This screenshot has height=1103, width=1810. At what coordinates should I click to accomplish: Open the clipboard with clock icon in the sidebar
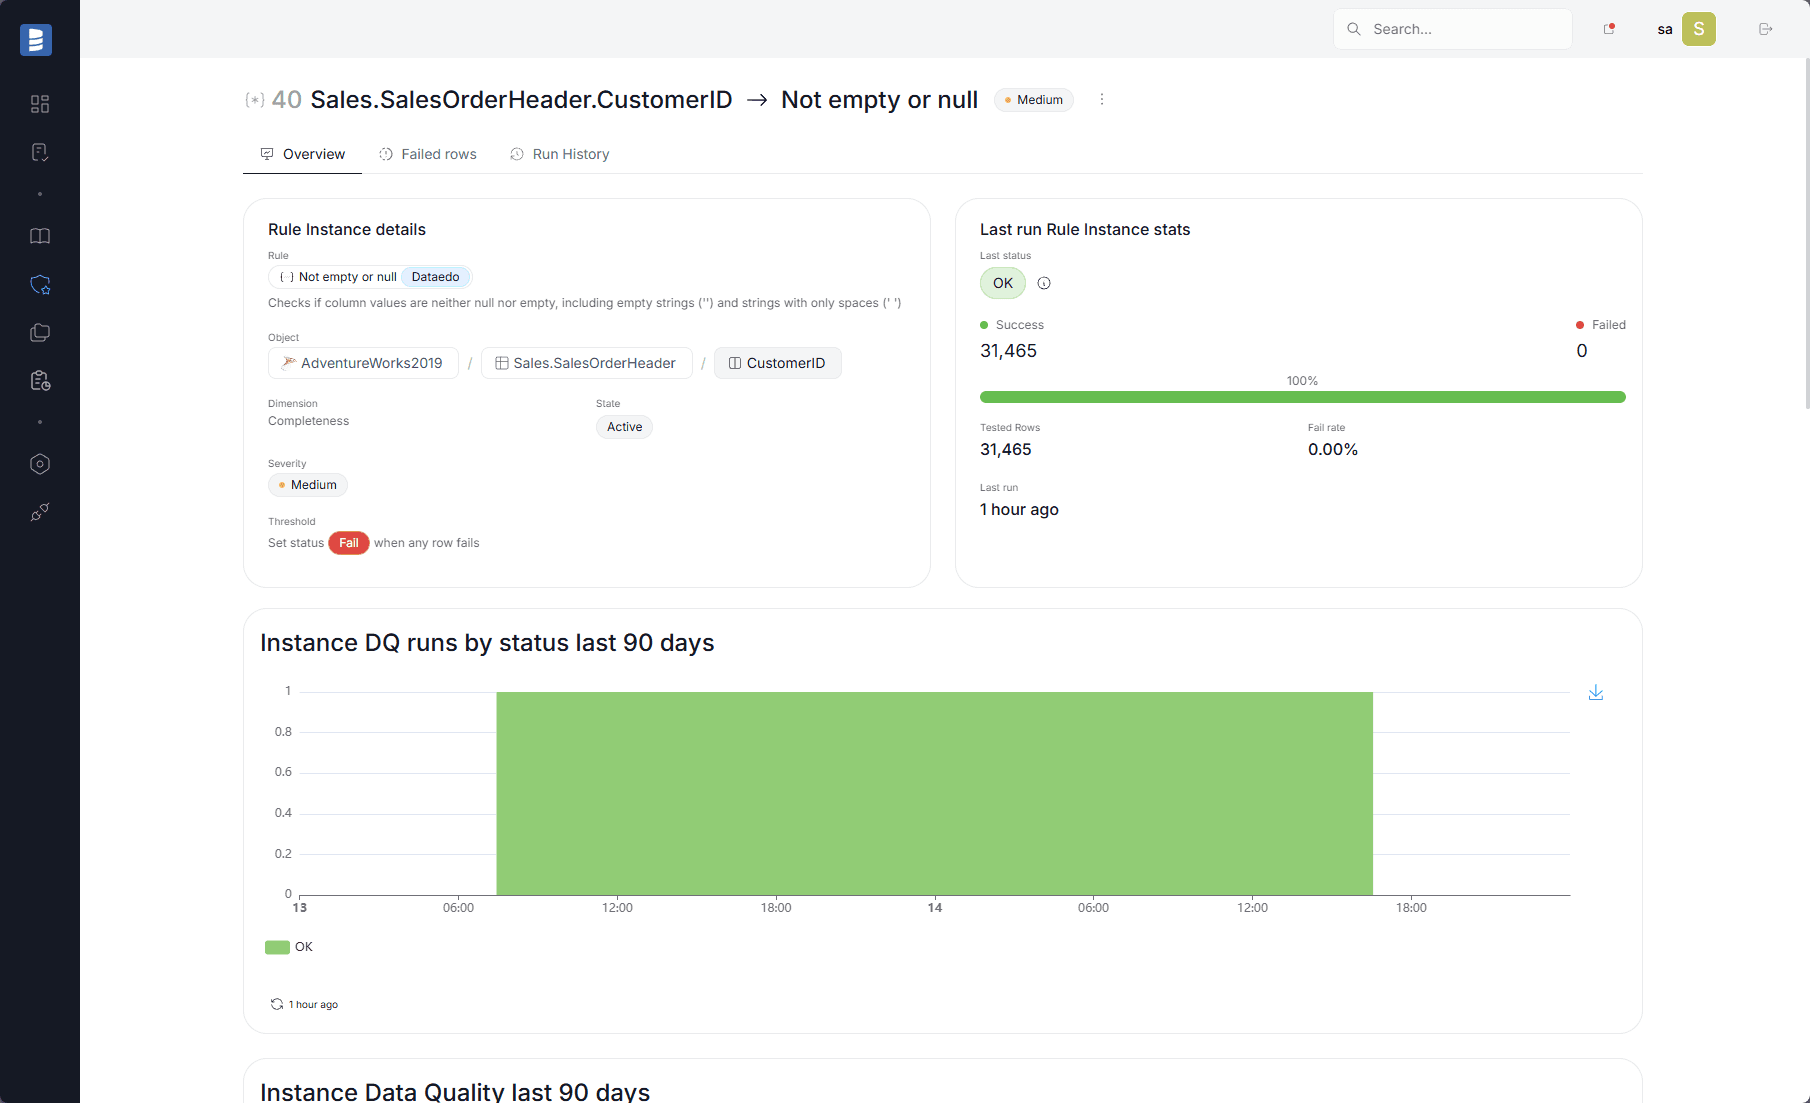(40, 381)
